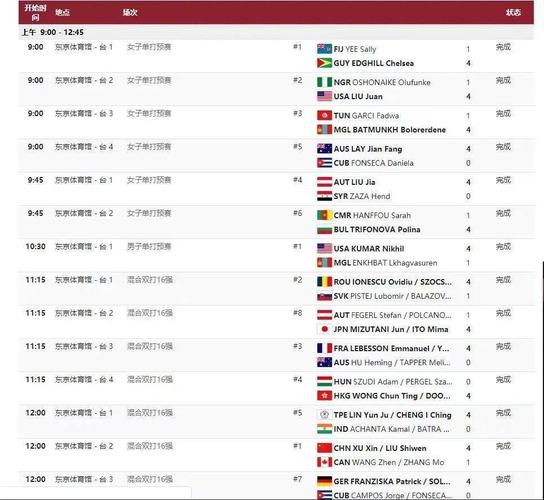
Task: Click the Fiji flag next to YEE Sally
Action: point(324,49)
